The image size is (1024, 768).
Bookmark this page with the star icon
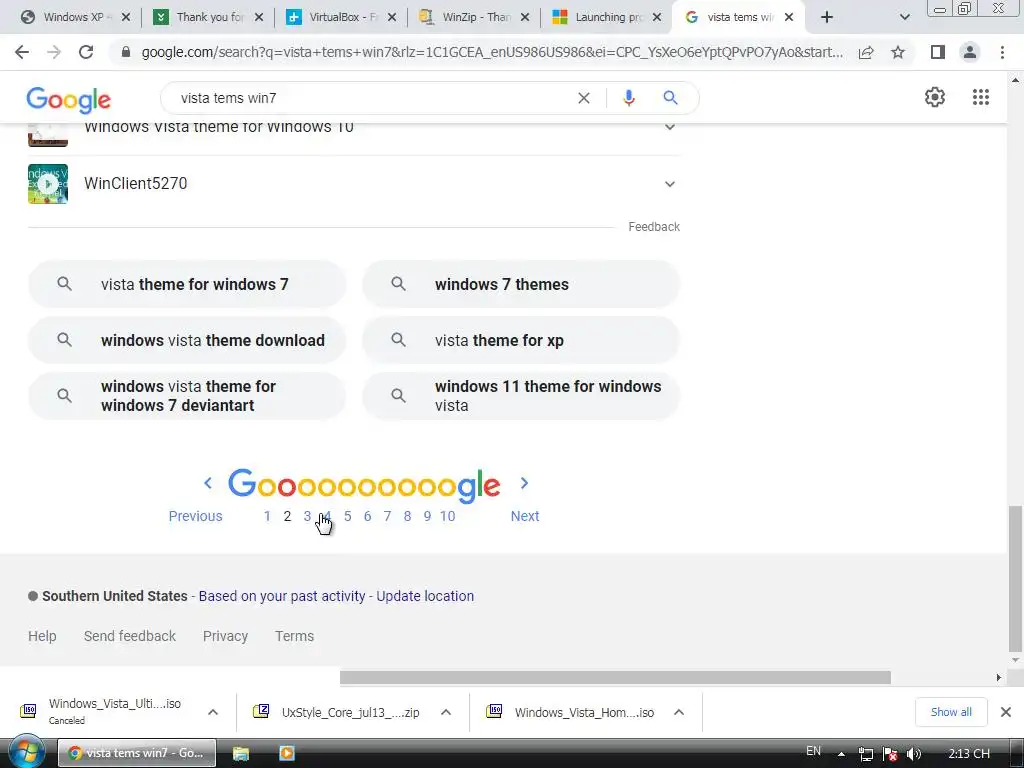(898, 52)
